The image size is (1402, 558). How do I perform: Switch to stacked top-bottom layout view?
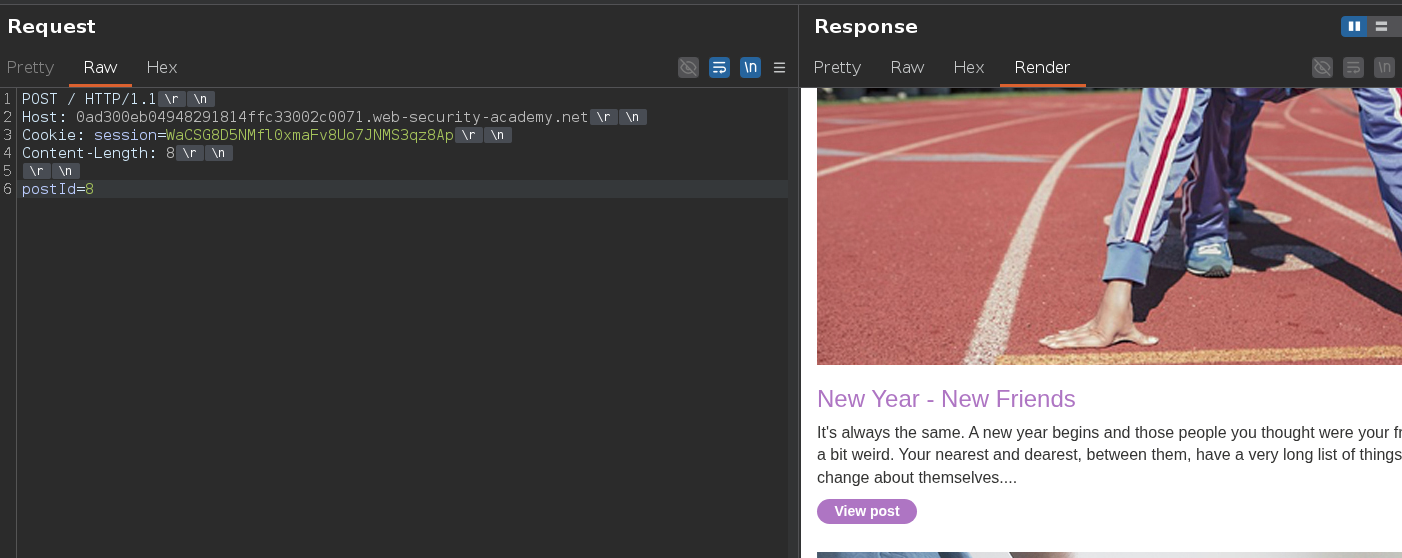[x=1382, y=26]
